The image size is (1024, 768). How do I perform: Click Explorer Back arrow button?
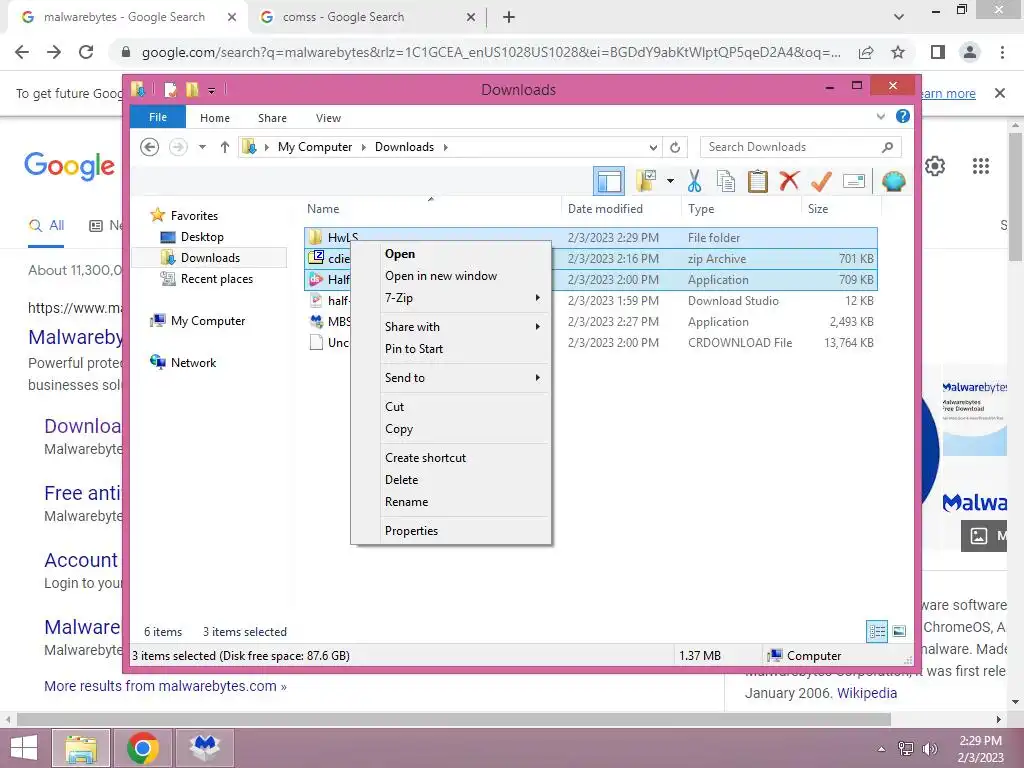click(x=150, y=147)
